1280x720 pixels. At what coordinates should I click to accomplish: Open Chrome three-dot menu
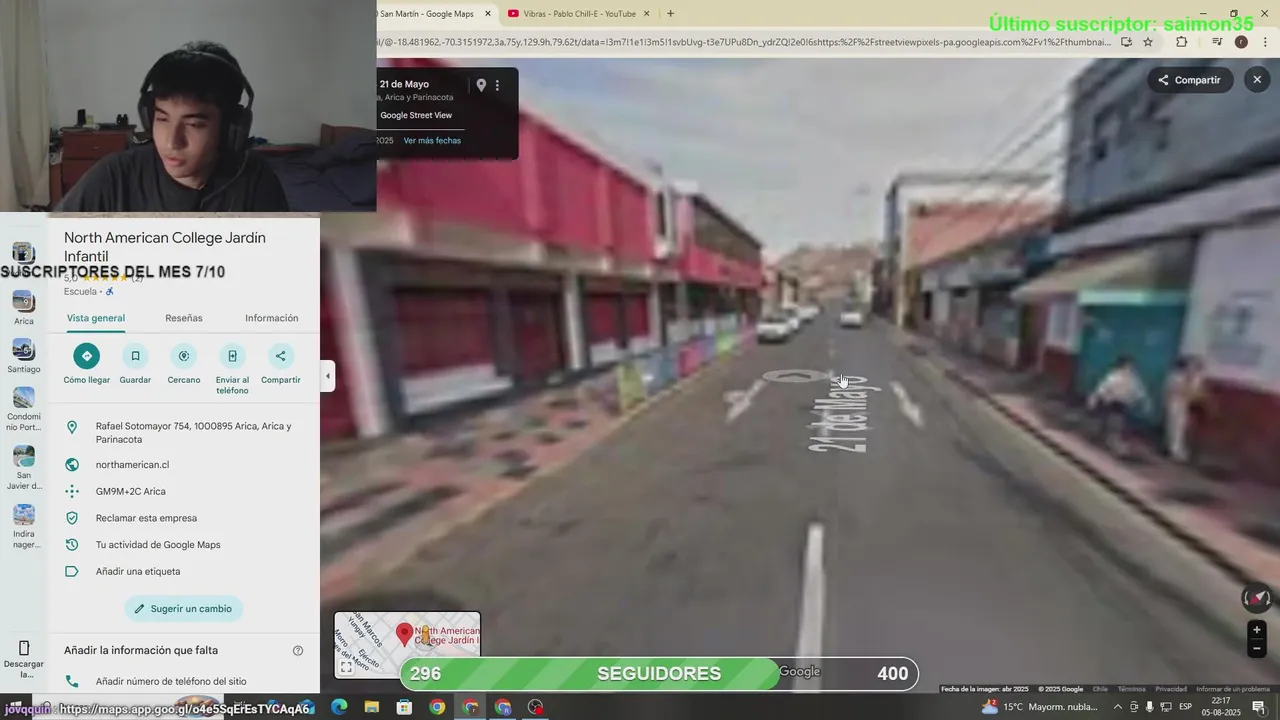[x=1266, y=42]
